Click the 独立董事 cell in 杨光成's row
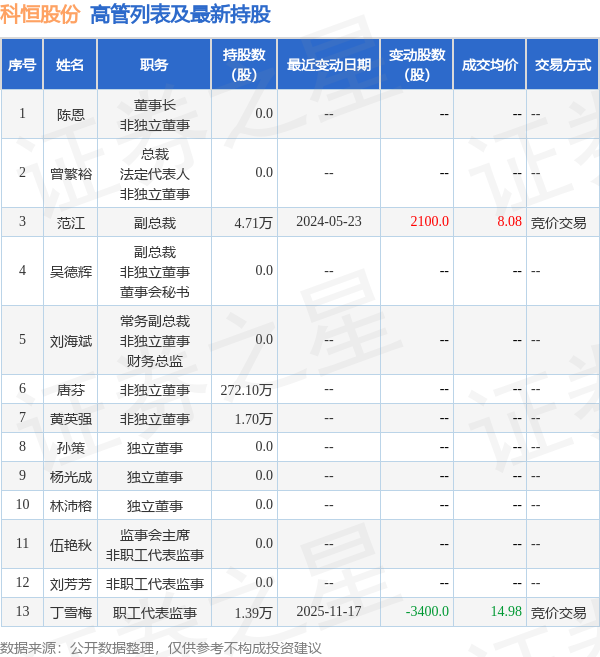The image size is (600, 657). [155, 476]
